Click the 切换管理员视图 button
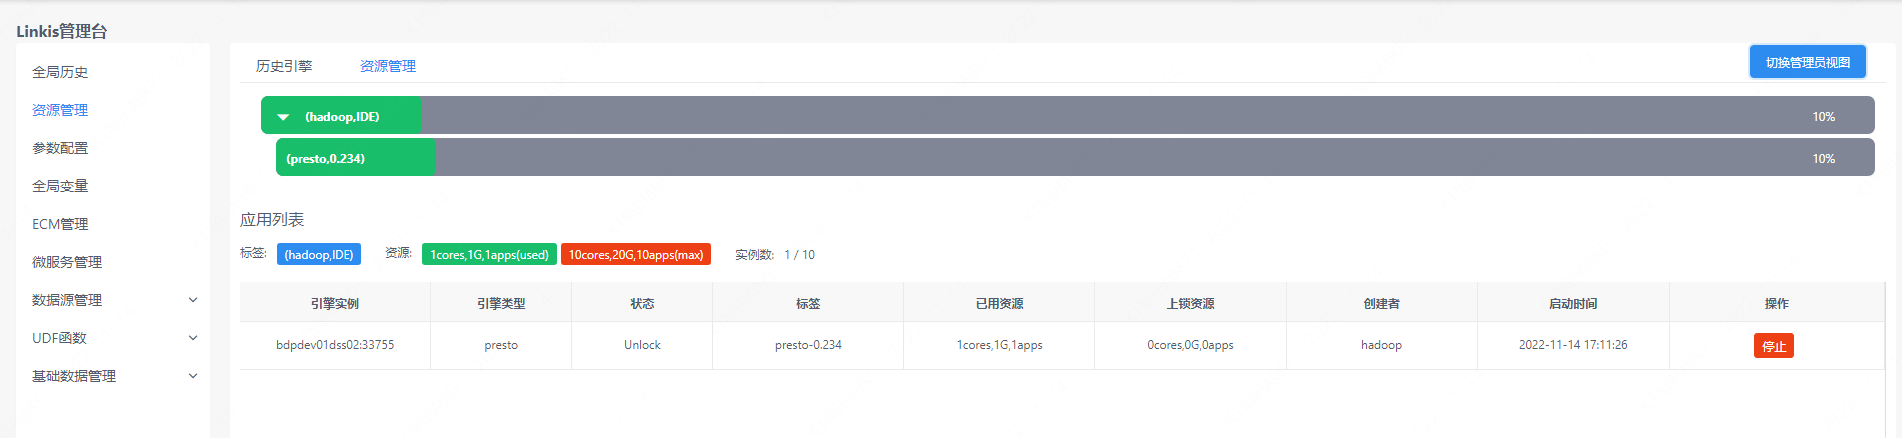 coord(1807,62)
